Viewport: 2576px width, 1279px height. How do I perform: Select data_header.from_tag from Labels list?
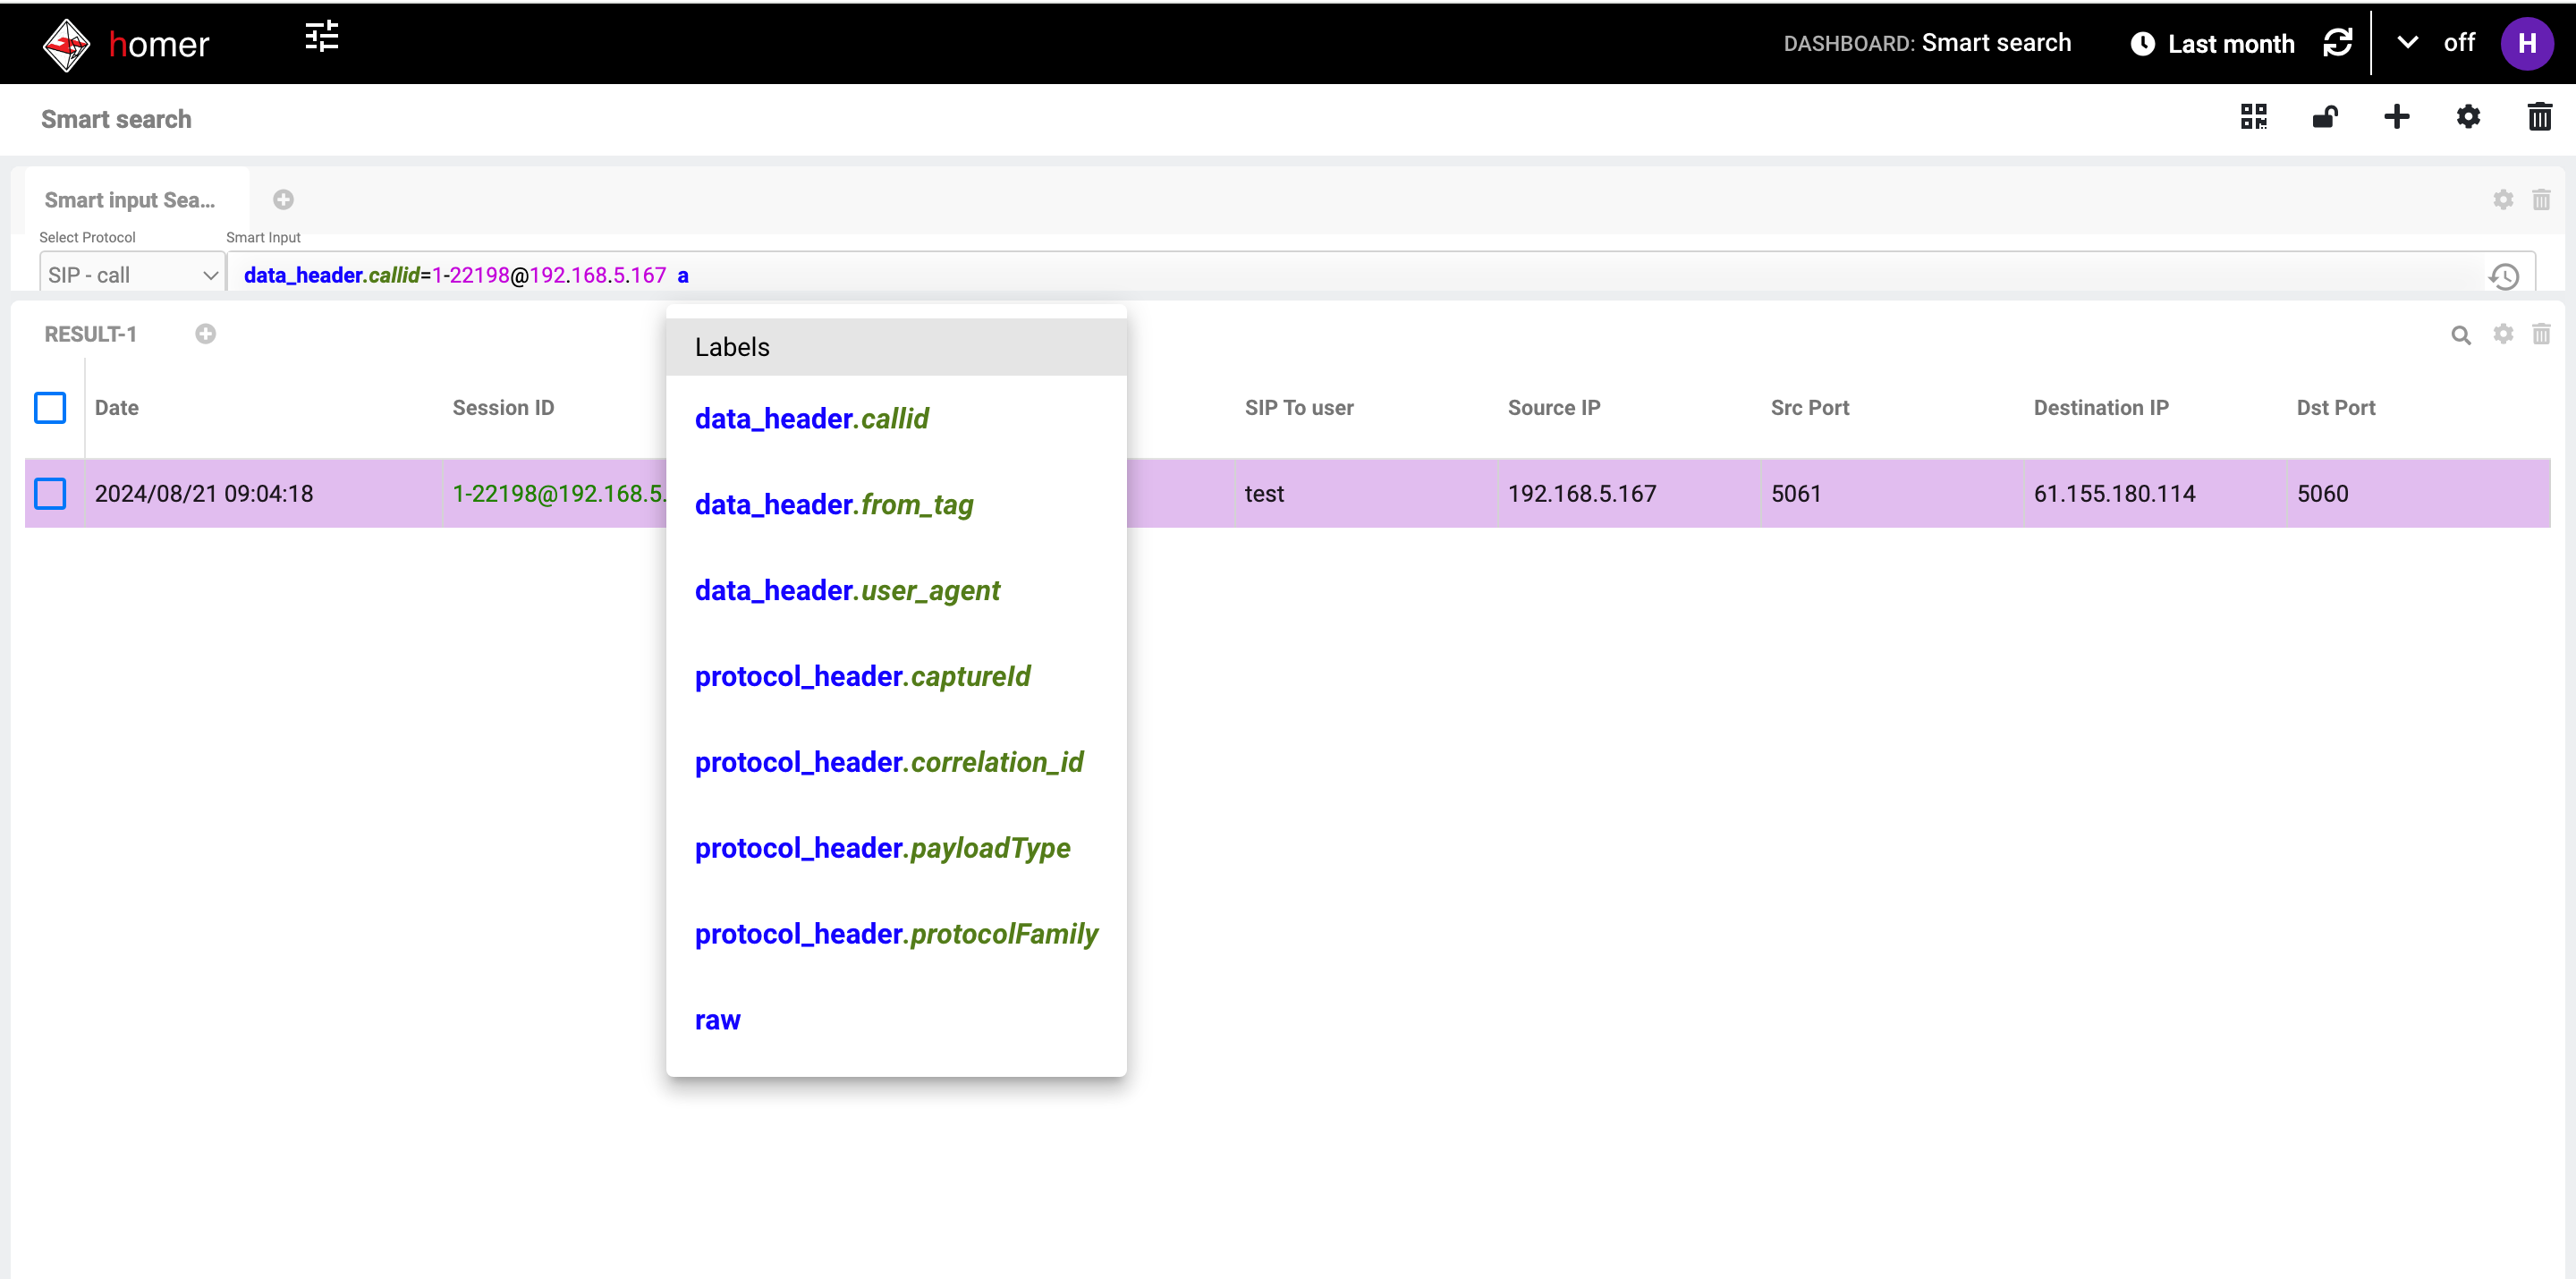coord(833,505)
